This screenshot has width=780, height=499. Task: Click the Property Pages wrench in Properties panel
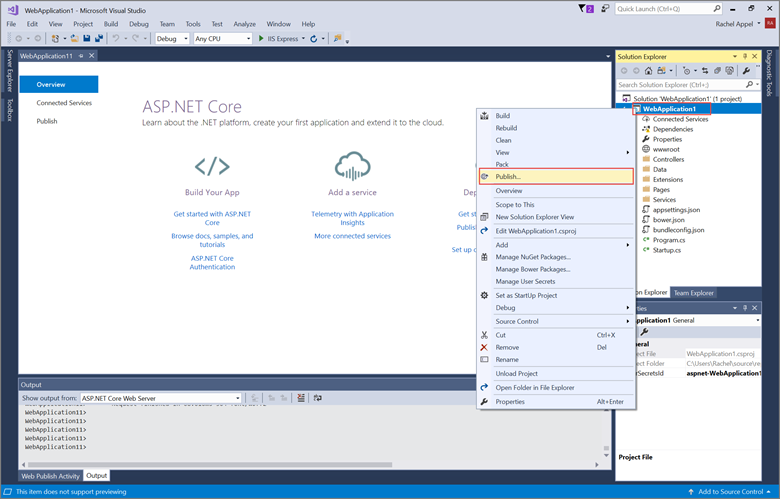click(644, 332)
